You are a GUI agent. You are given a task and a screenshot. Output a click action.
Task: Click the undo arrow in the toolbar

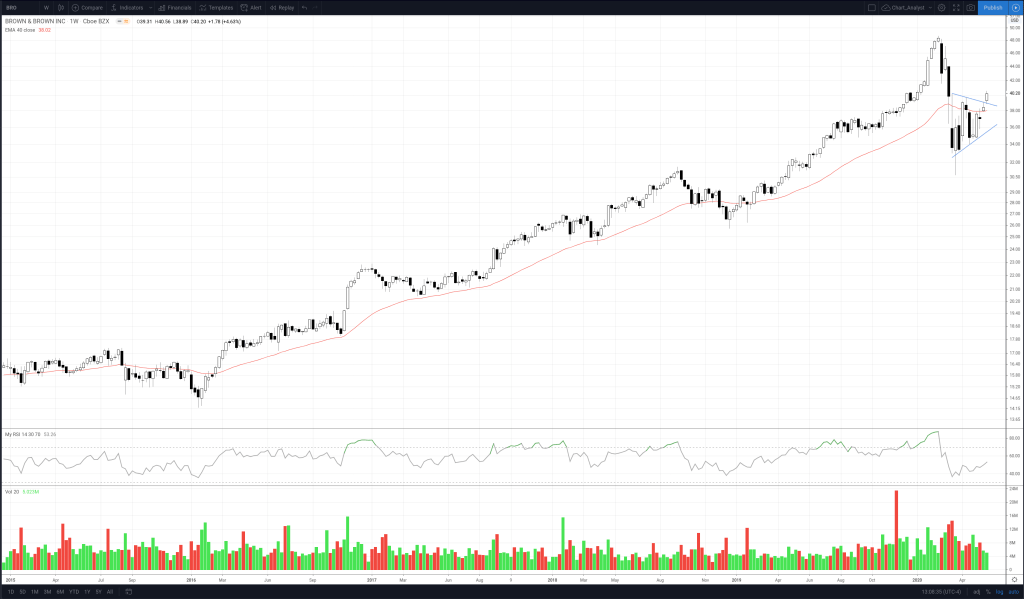[x=304, y=7]
